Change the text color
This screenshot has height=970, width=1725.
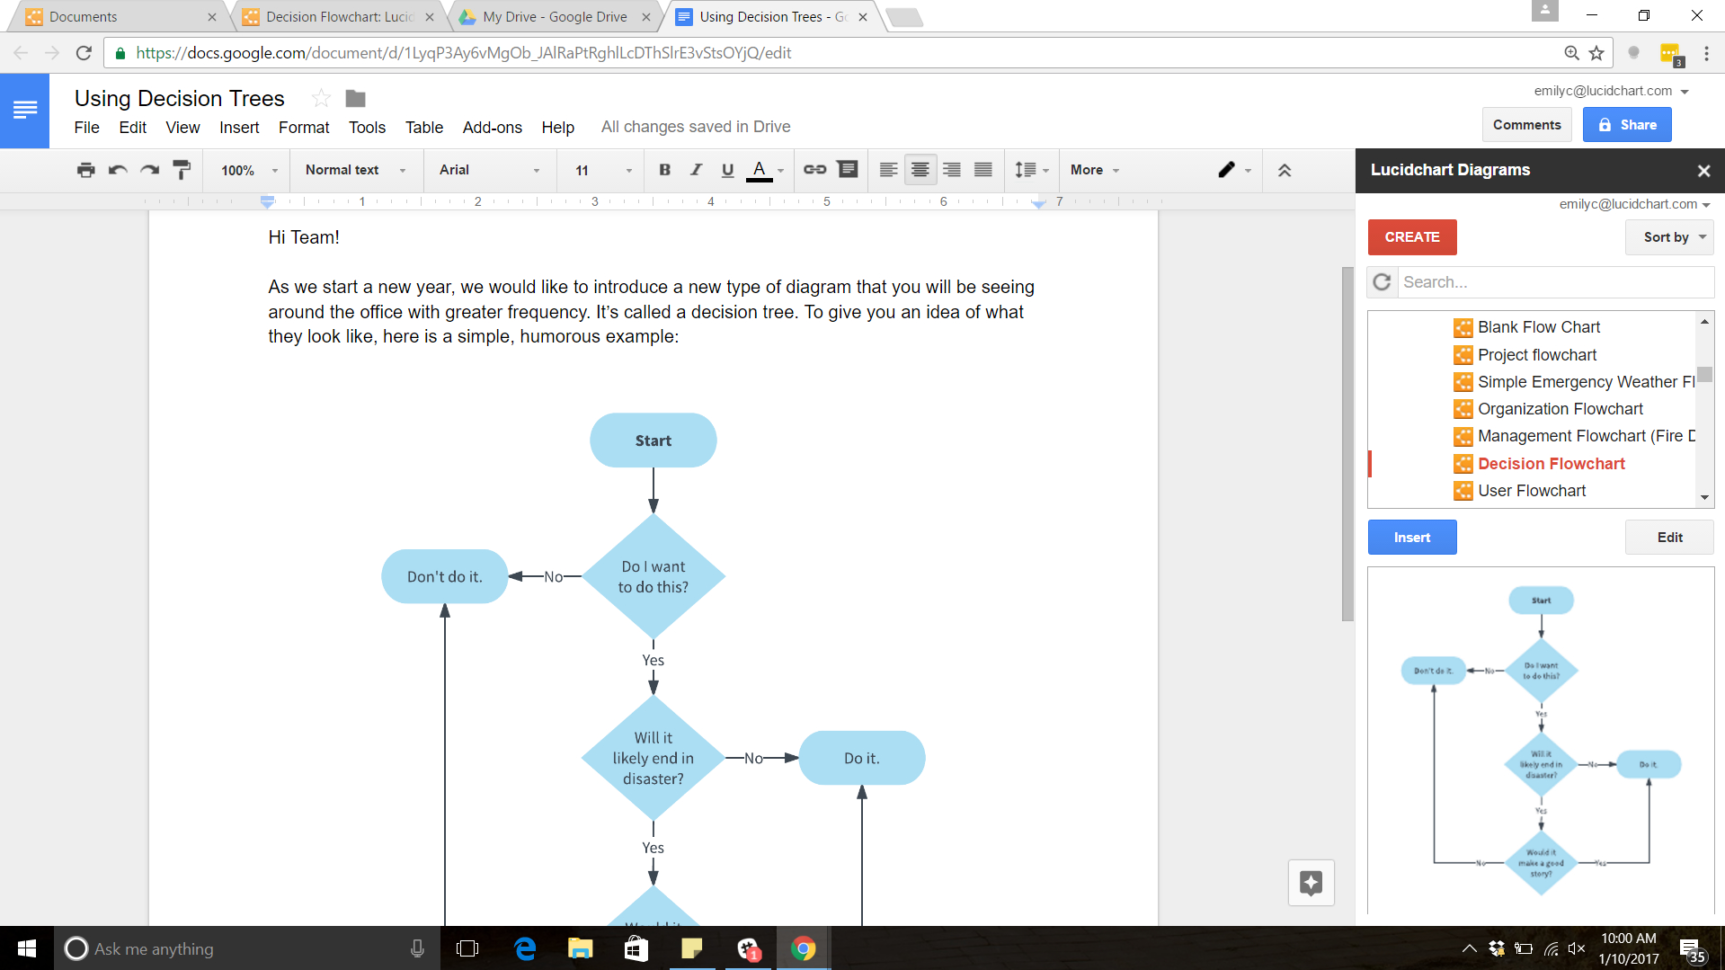click(760, 170)
